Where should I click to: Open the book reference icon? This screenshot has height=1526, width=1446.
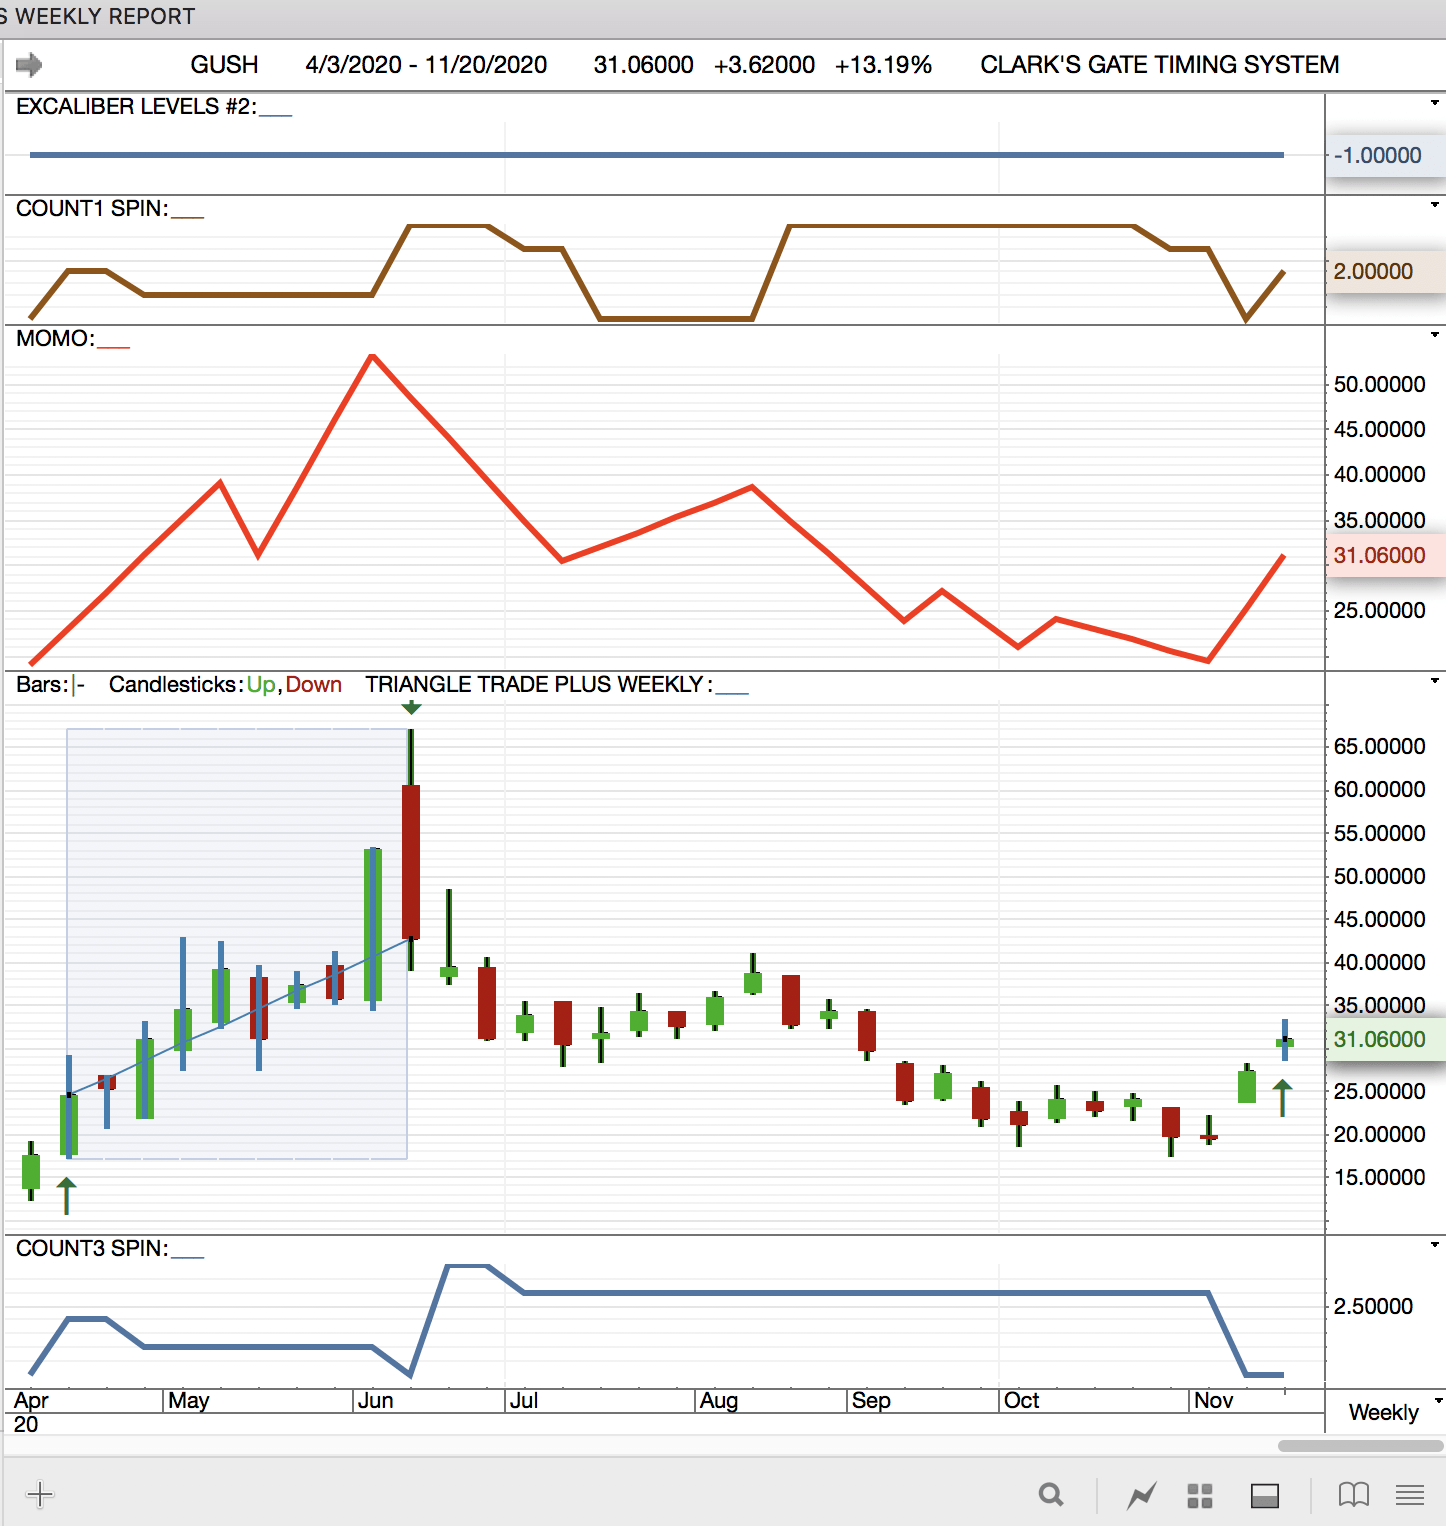tap(1354, 1495)
